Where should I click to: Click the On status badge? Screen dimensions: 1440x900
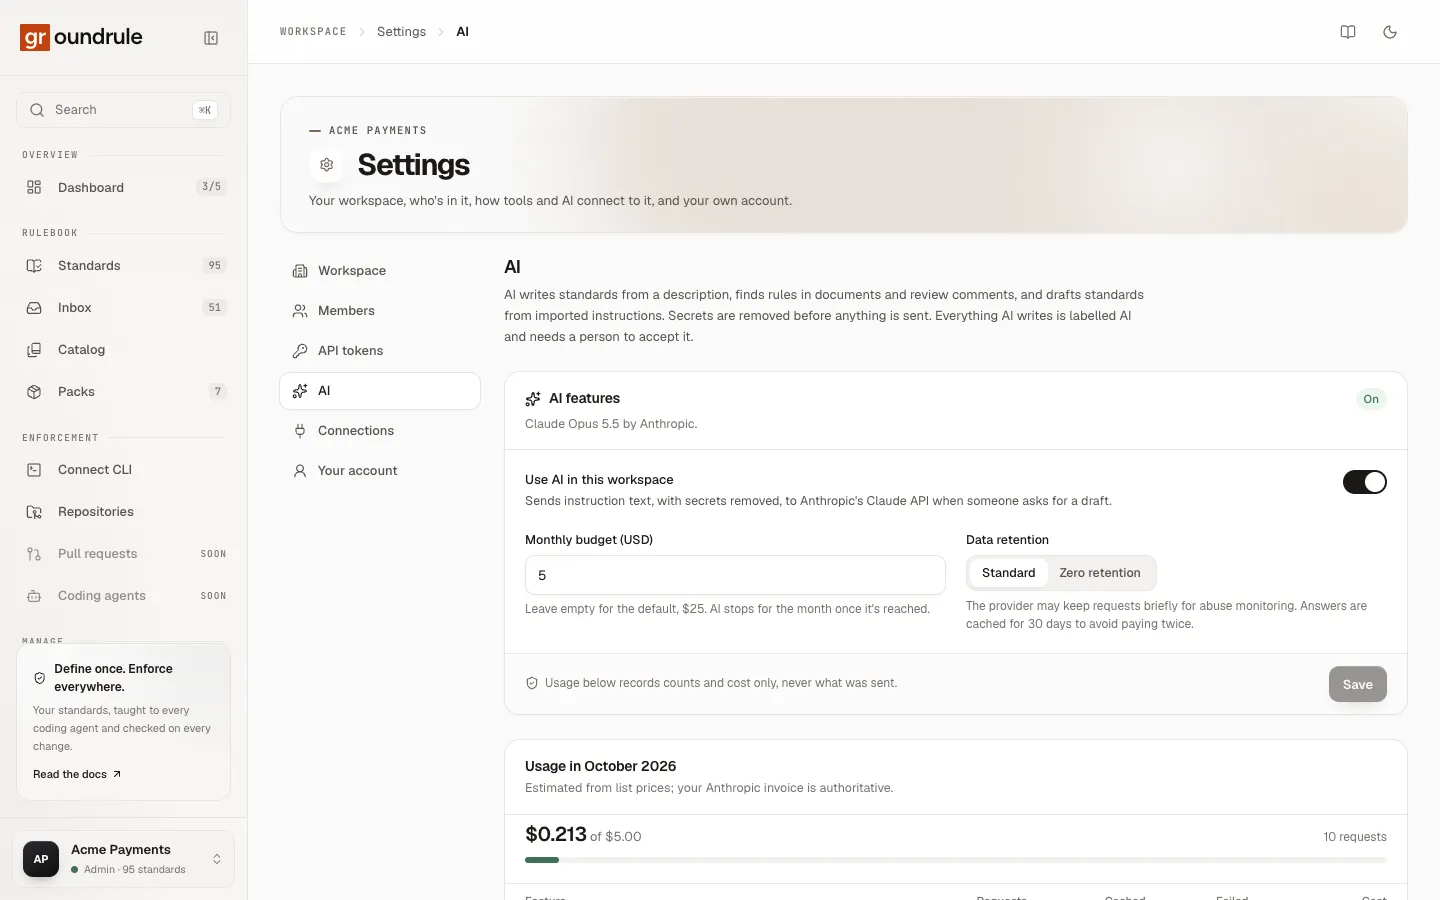1371,399
